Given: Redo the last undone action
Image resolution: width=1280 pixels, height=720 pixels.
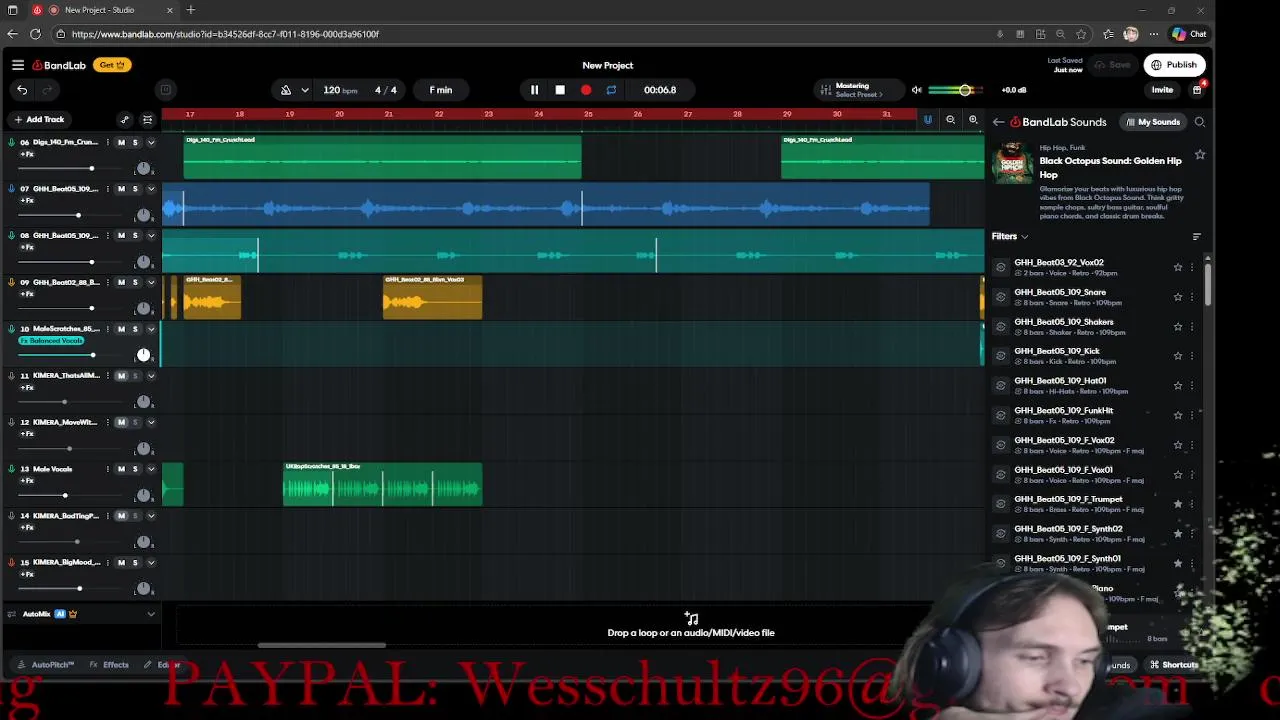Looking at the screenshot, I should (48, 90).
